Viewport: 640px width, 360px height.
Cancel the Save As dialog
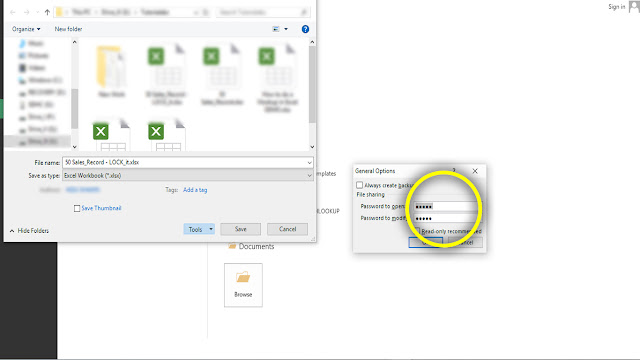tap(287, 229)
